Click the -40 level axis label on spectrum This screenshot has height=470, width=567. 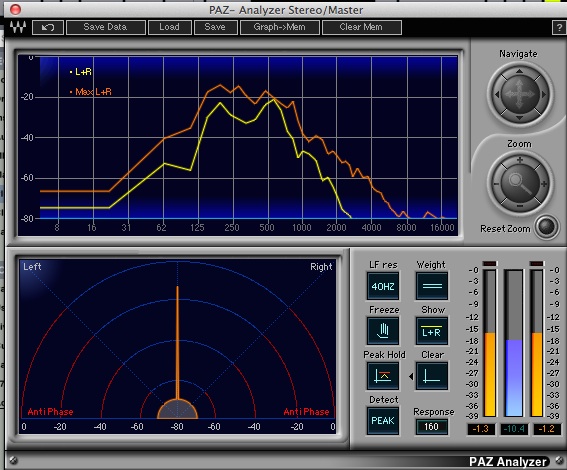point(27,138)
